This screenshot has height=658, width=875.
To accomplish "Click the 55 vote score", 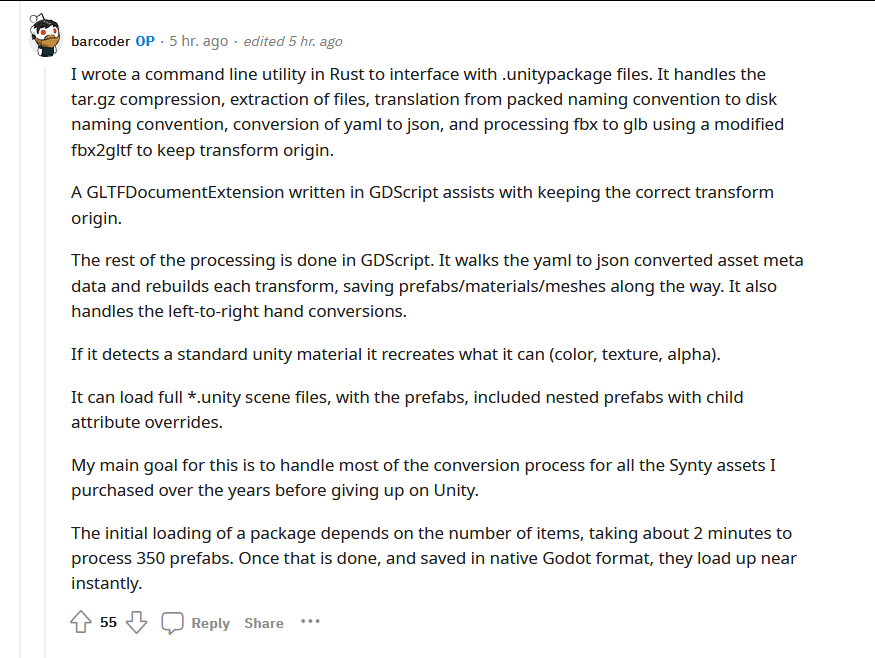I will [x=108, y=622].
